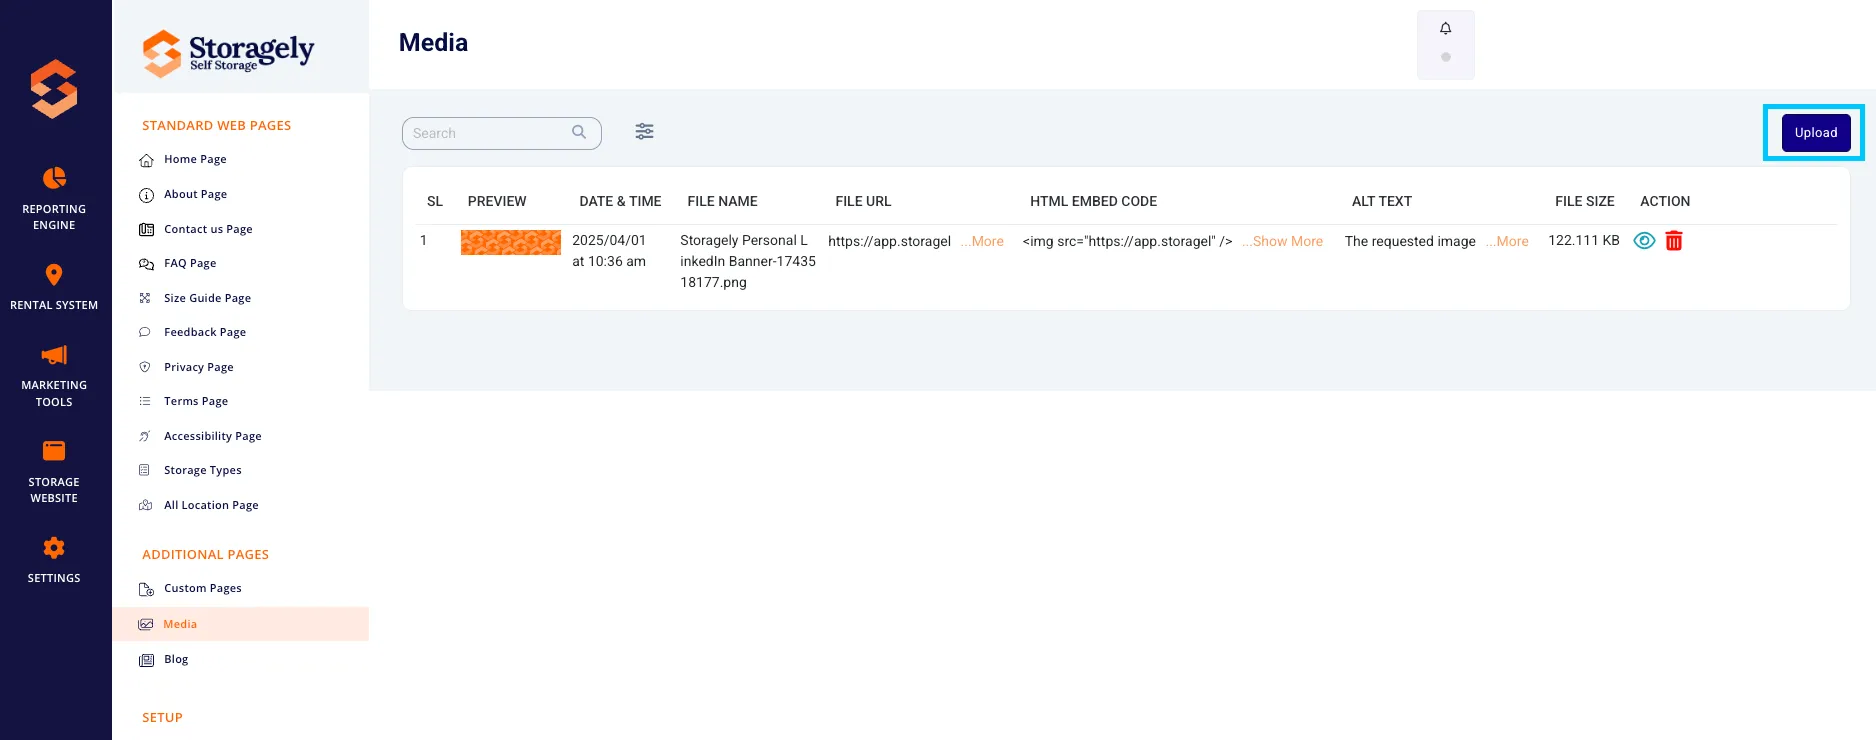Expand the file URL with its More link
This screenshot has width=1876, height=740.
pos(982,241)
